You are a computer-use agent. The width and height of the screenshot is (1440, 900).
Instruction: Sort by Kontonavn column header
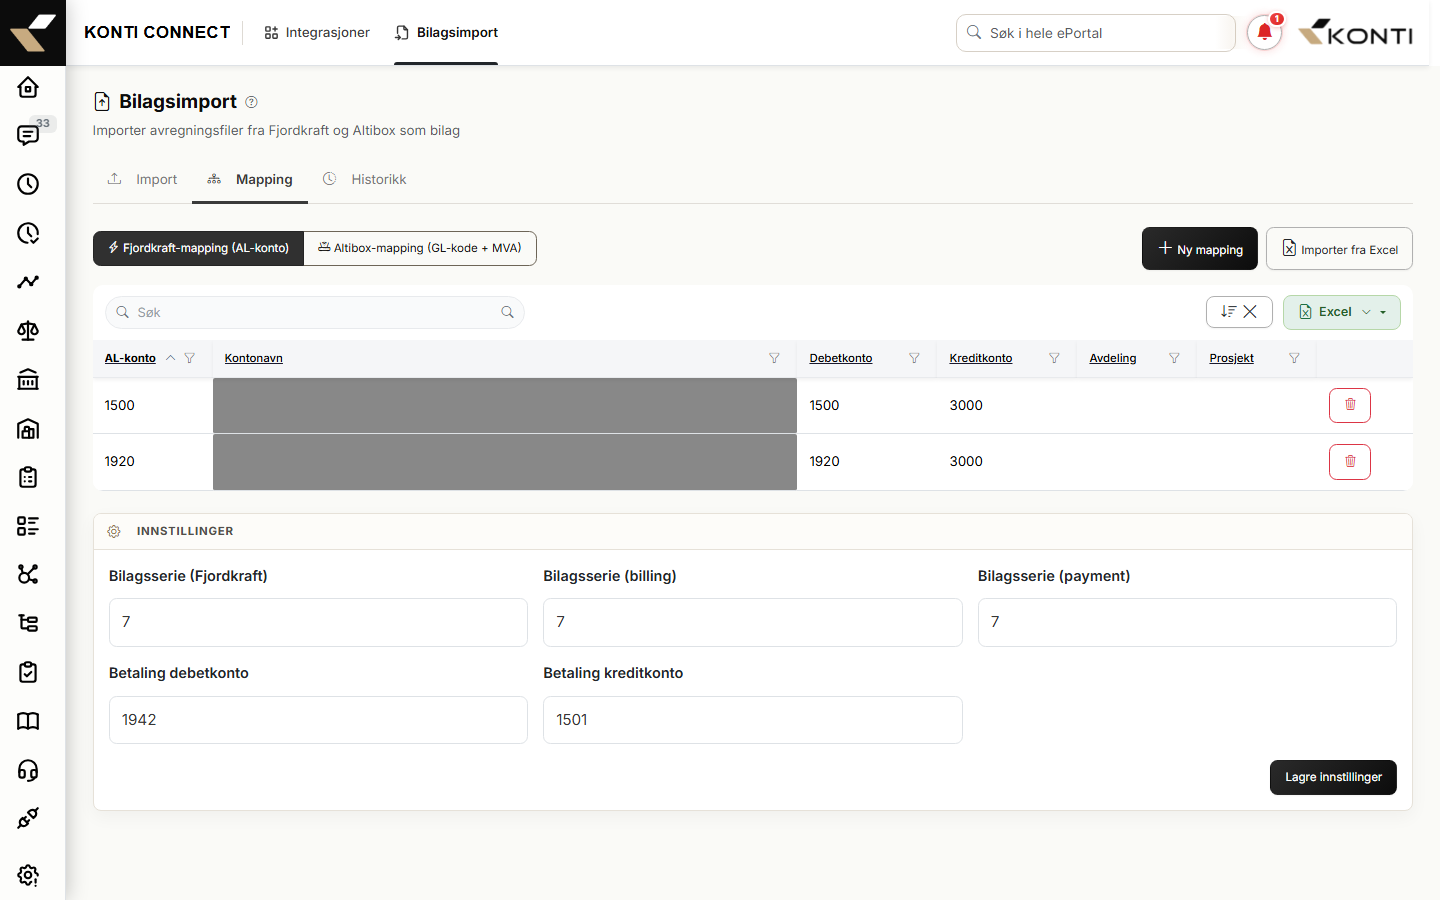click(254, 358)
